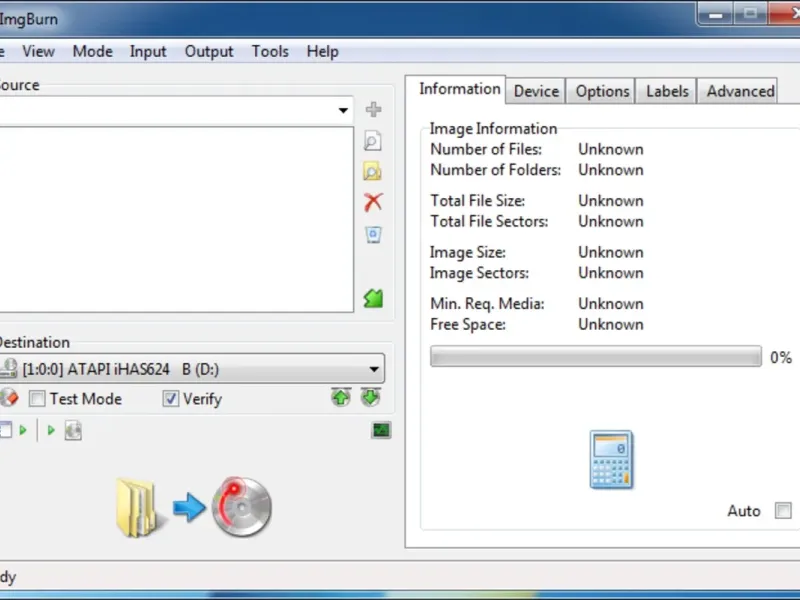Viewport: 800px width, 600px height.
Task: Remove the selected source item with the red X
Action: click(x=373, y=202)
